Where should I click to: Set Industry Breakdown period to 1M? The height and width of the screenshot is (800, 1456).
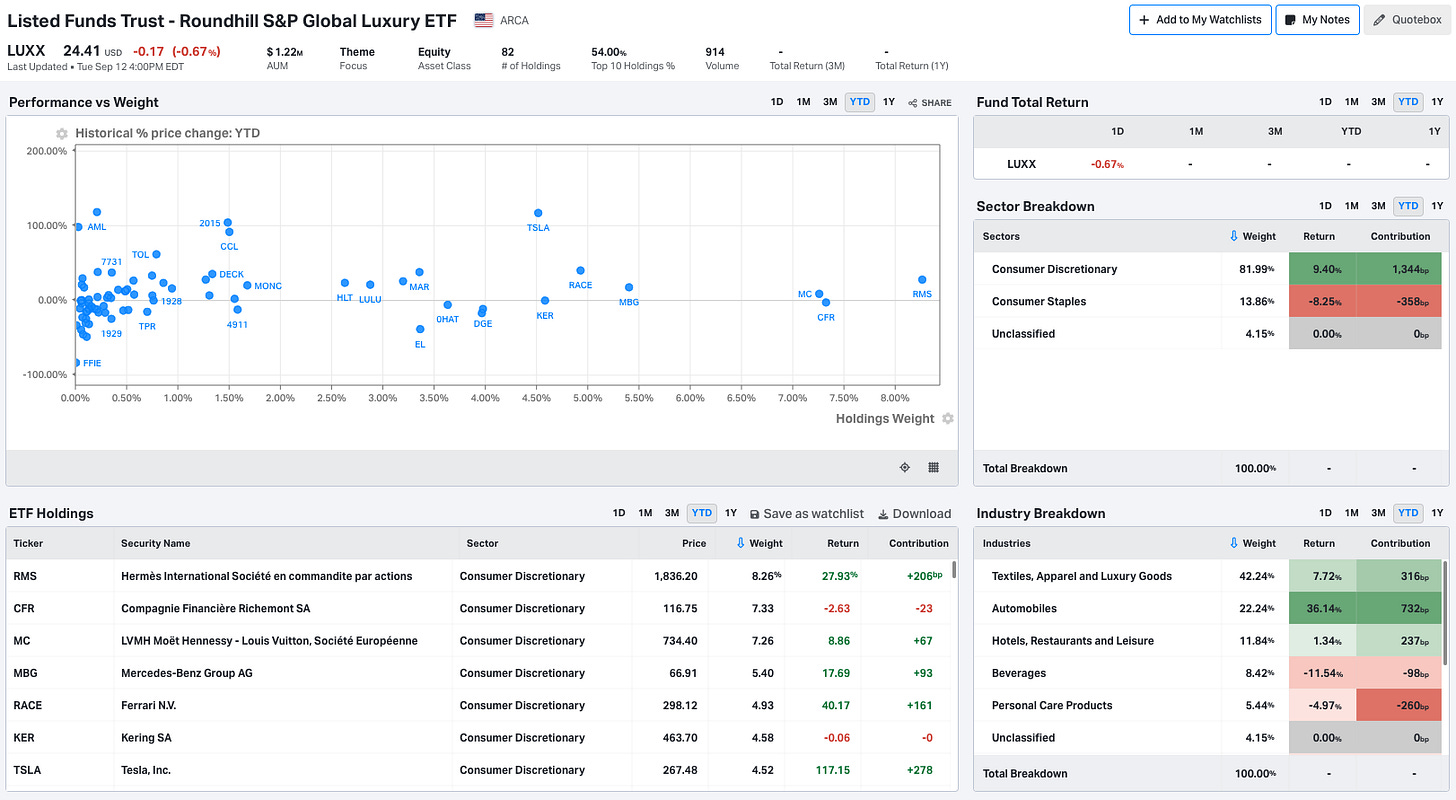click(1351, 513)
